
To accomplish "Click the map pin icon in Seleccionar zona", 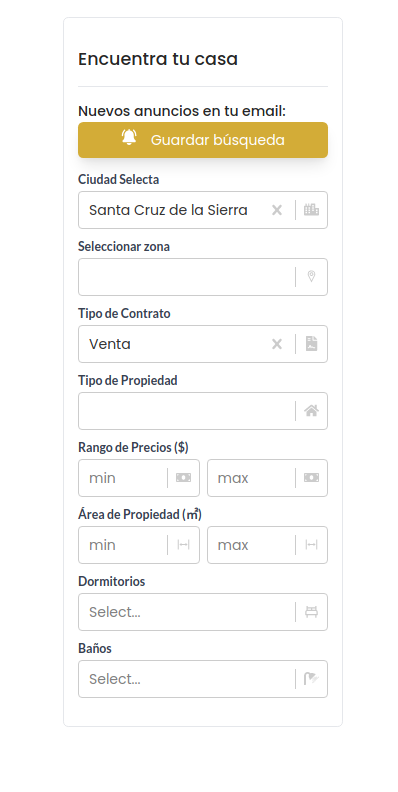I will pyautogui.click(x=311, y=276).
